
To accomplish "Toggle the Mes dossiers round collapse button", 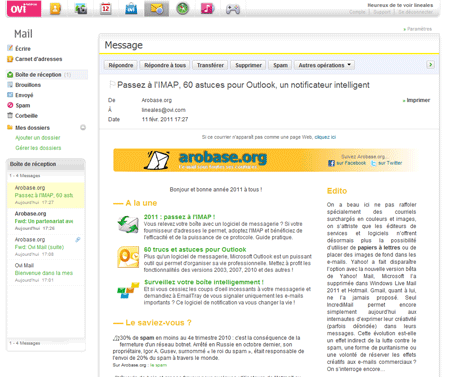I will click(83, 127).
